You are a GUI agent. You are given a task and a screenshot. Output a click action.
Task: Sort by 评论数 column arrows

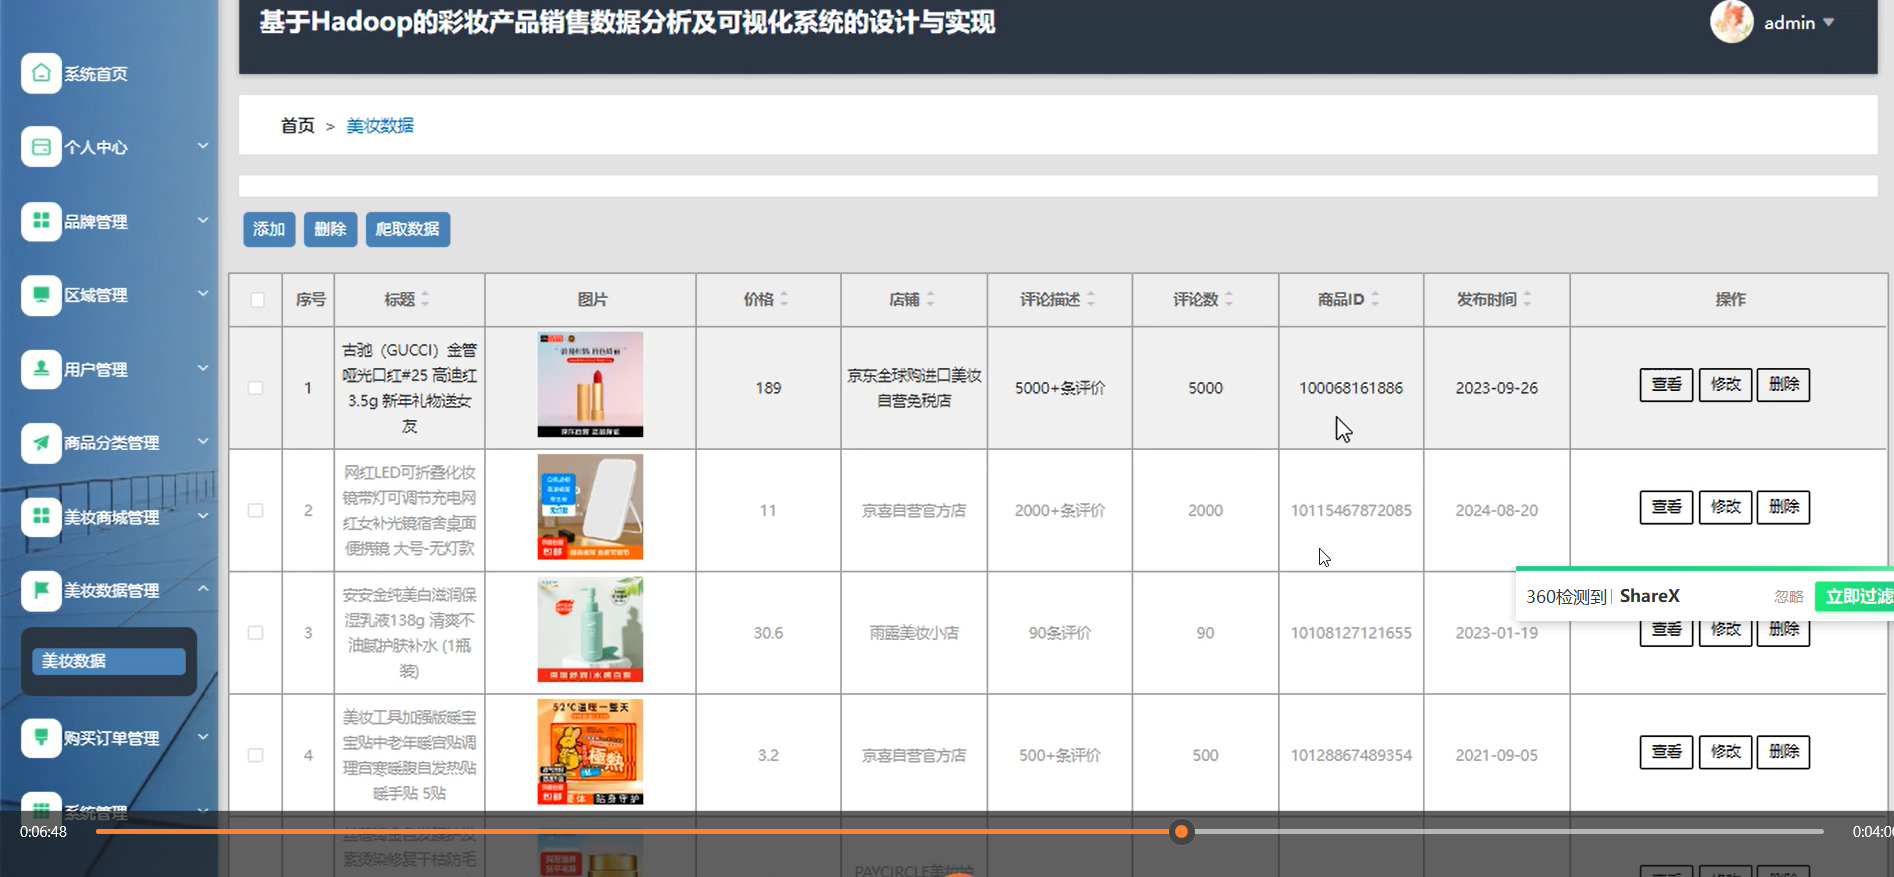click(1229, 299)
